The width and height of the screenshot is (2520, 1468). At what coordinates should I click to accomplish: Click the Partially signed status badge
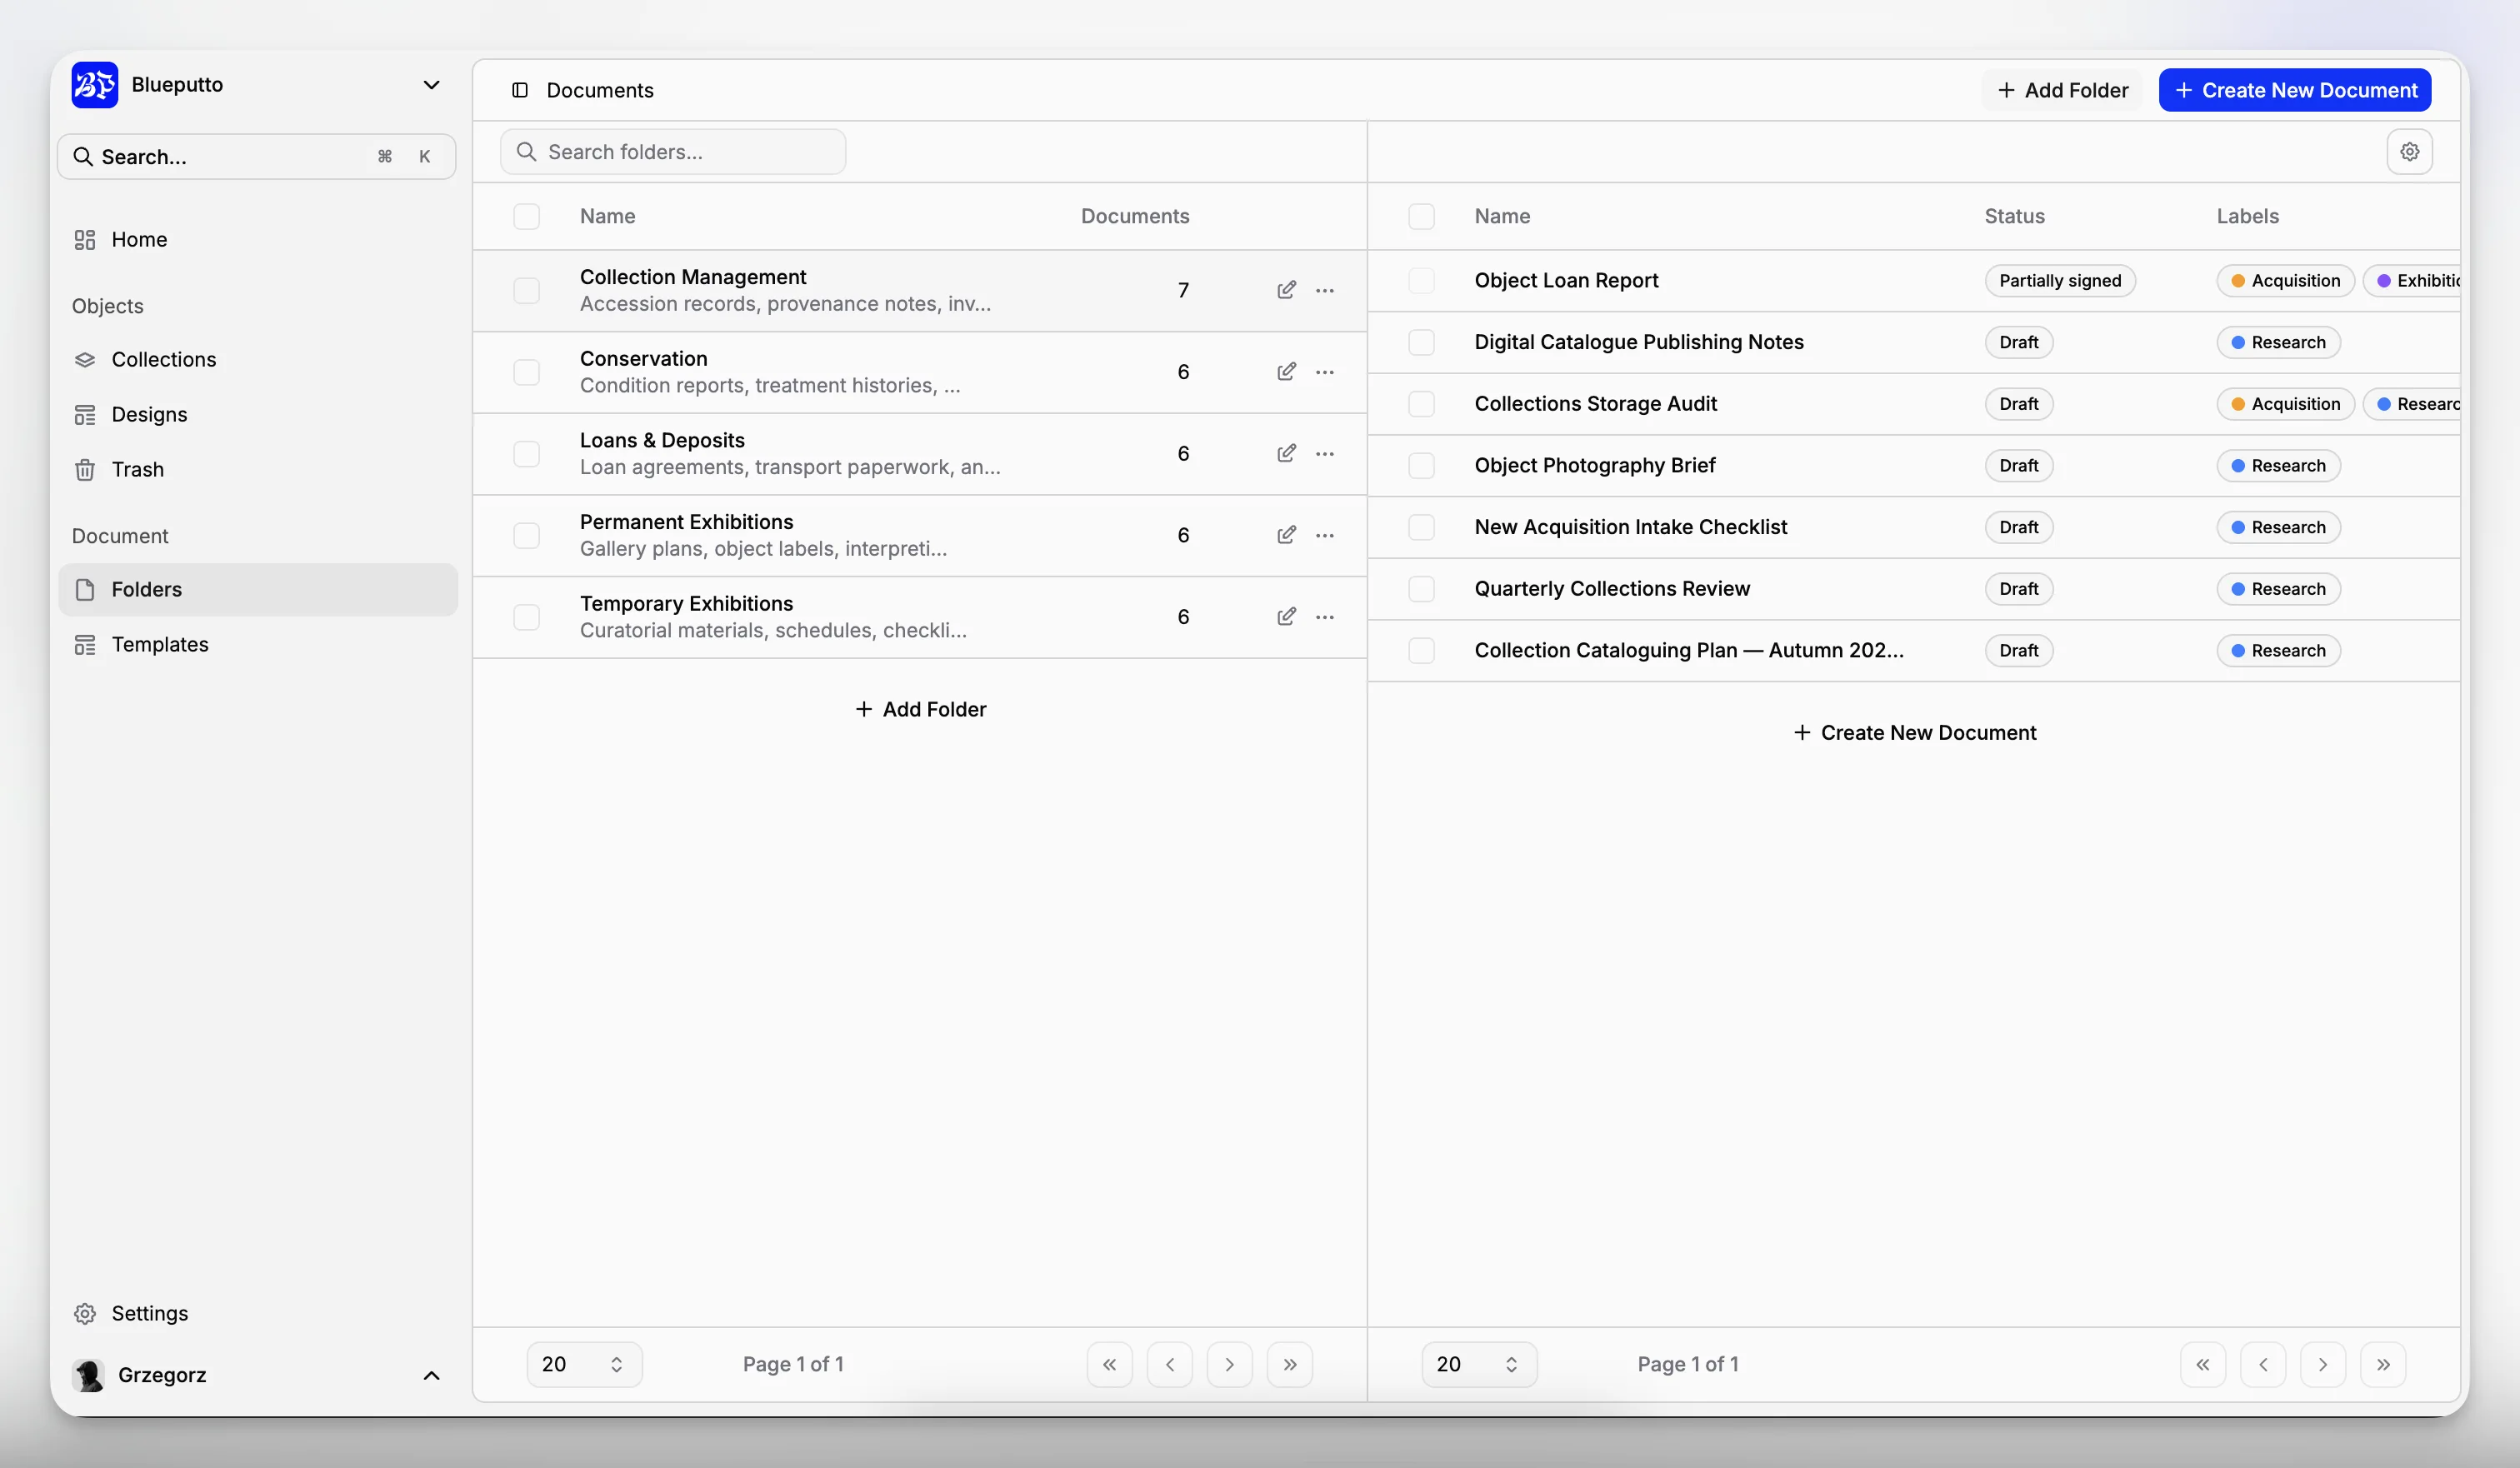point(2060,281)
